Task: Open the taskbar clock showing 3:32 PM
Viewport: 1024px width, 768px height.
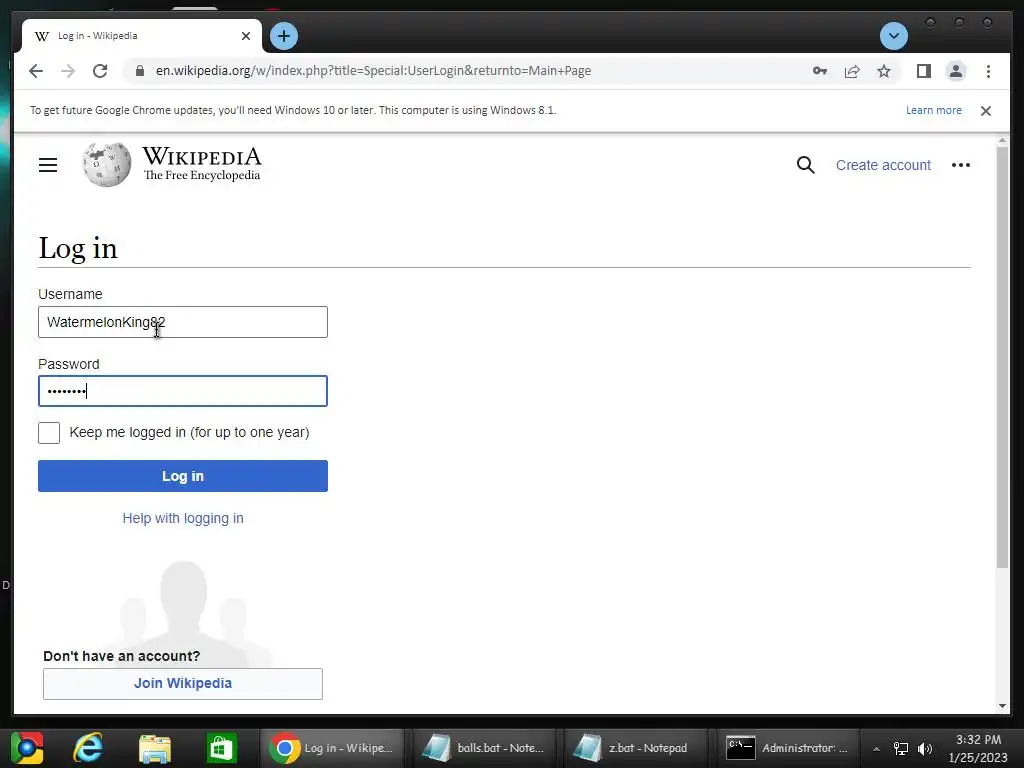Action: 978,748
